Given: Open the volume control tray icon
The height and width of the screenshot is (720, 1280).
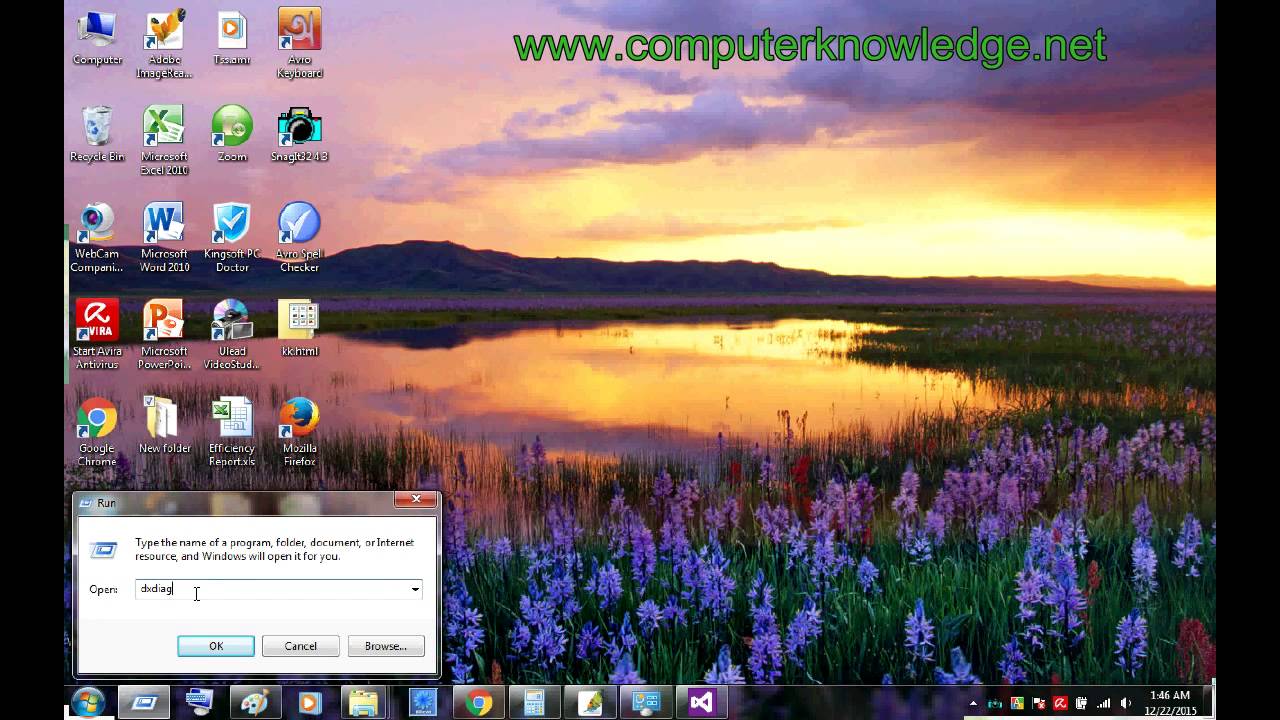Looking at the screenshot, I should point(1126,703).
